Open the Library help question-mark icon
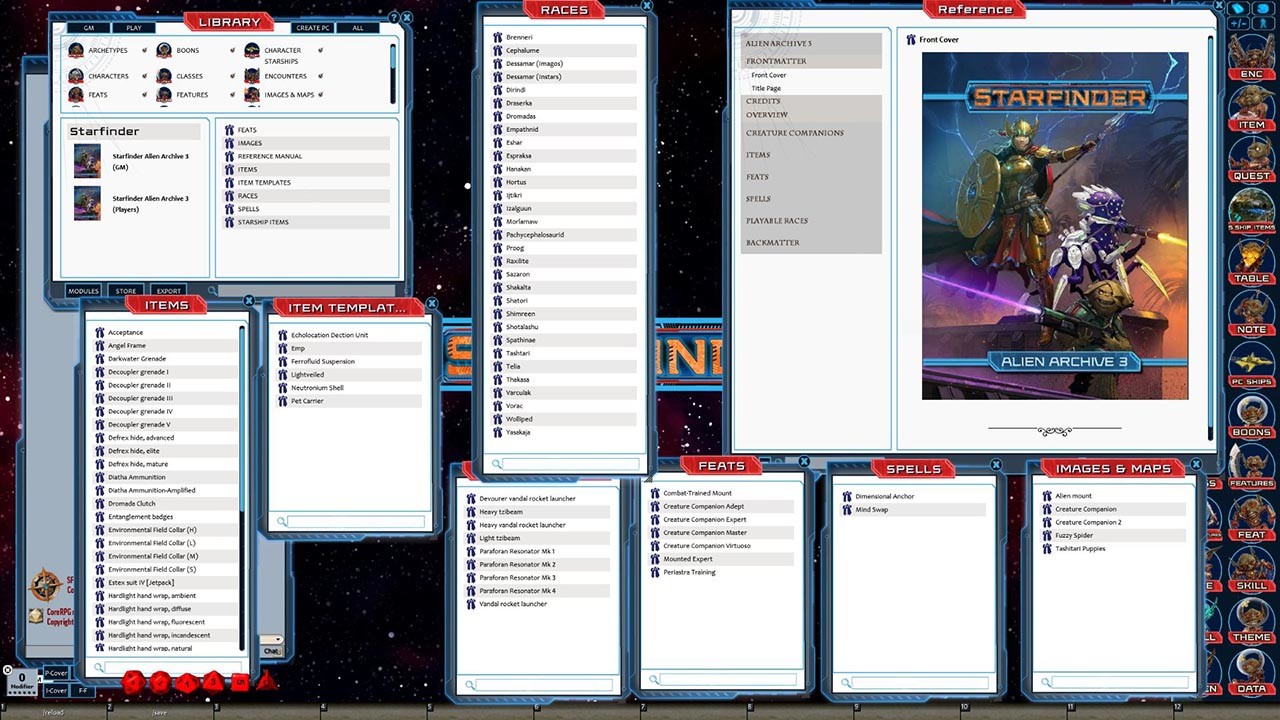Image resolution: width=1280 pixels, height=720 pixels. [394, 18]
